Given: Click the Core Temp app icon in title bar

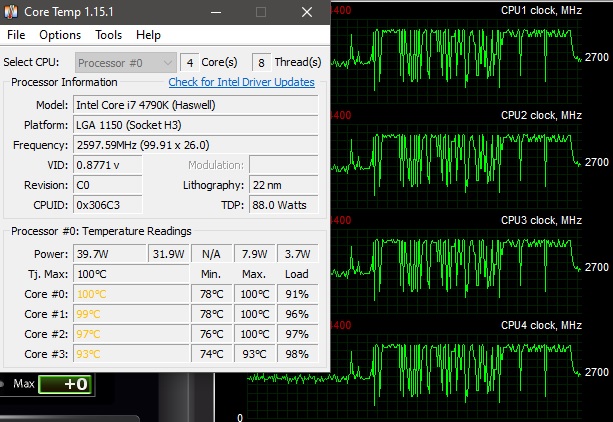Looking at the screenshot, I should pos(11,12).
